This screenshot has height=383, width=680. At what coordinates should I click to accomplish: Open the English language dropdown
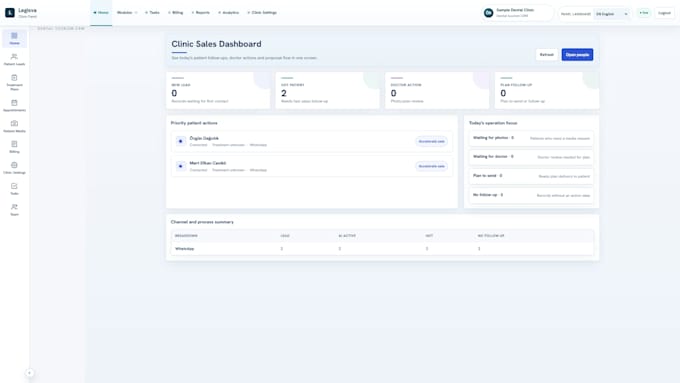click(611, 14)
